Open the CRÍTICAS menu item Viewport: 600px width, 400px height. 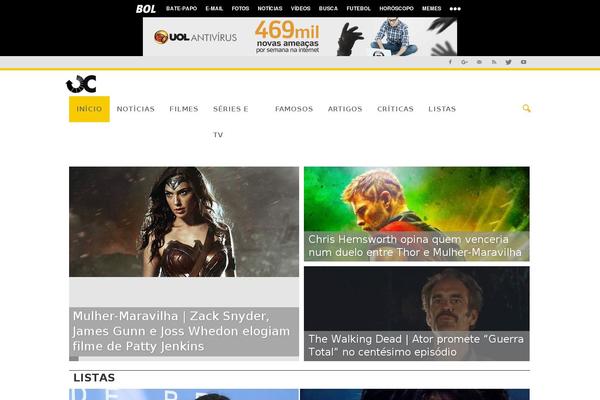pyautogui.click(x=395, y=109)
